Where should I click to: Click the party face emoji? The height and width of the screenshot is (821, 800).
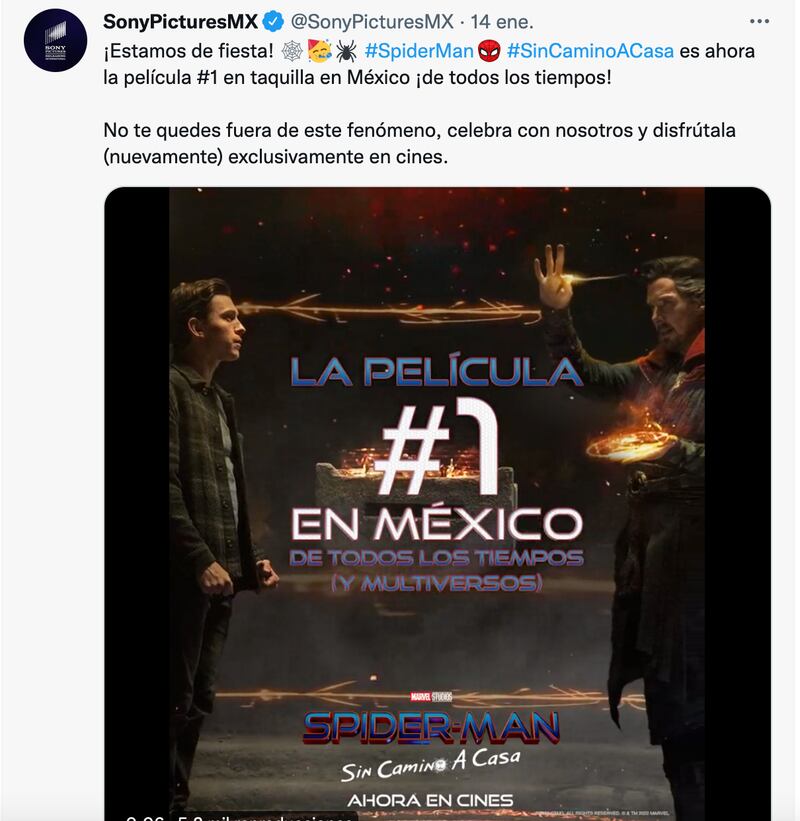(319, 51)
